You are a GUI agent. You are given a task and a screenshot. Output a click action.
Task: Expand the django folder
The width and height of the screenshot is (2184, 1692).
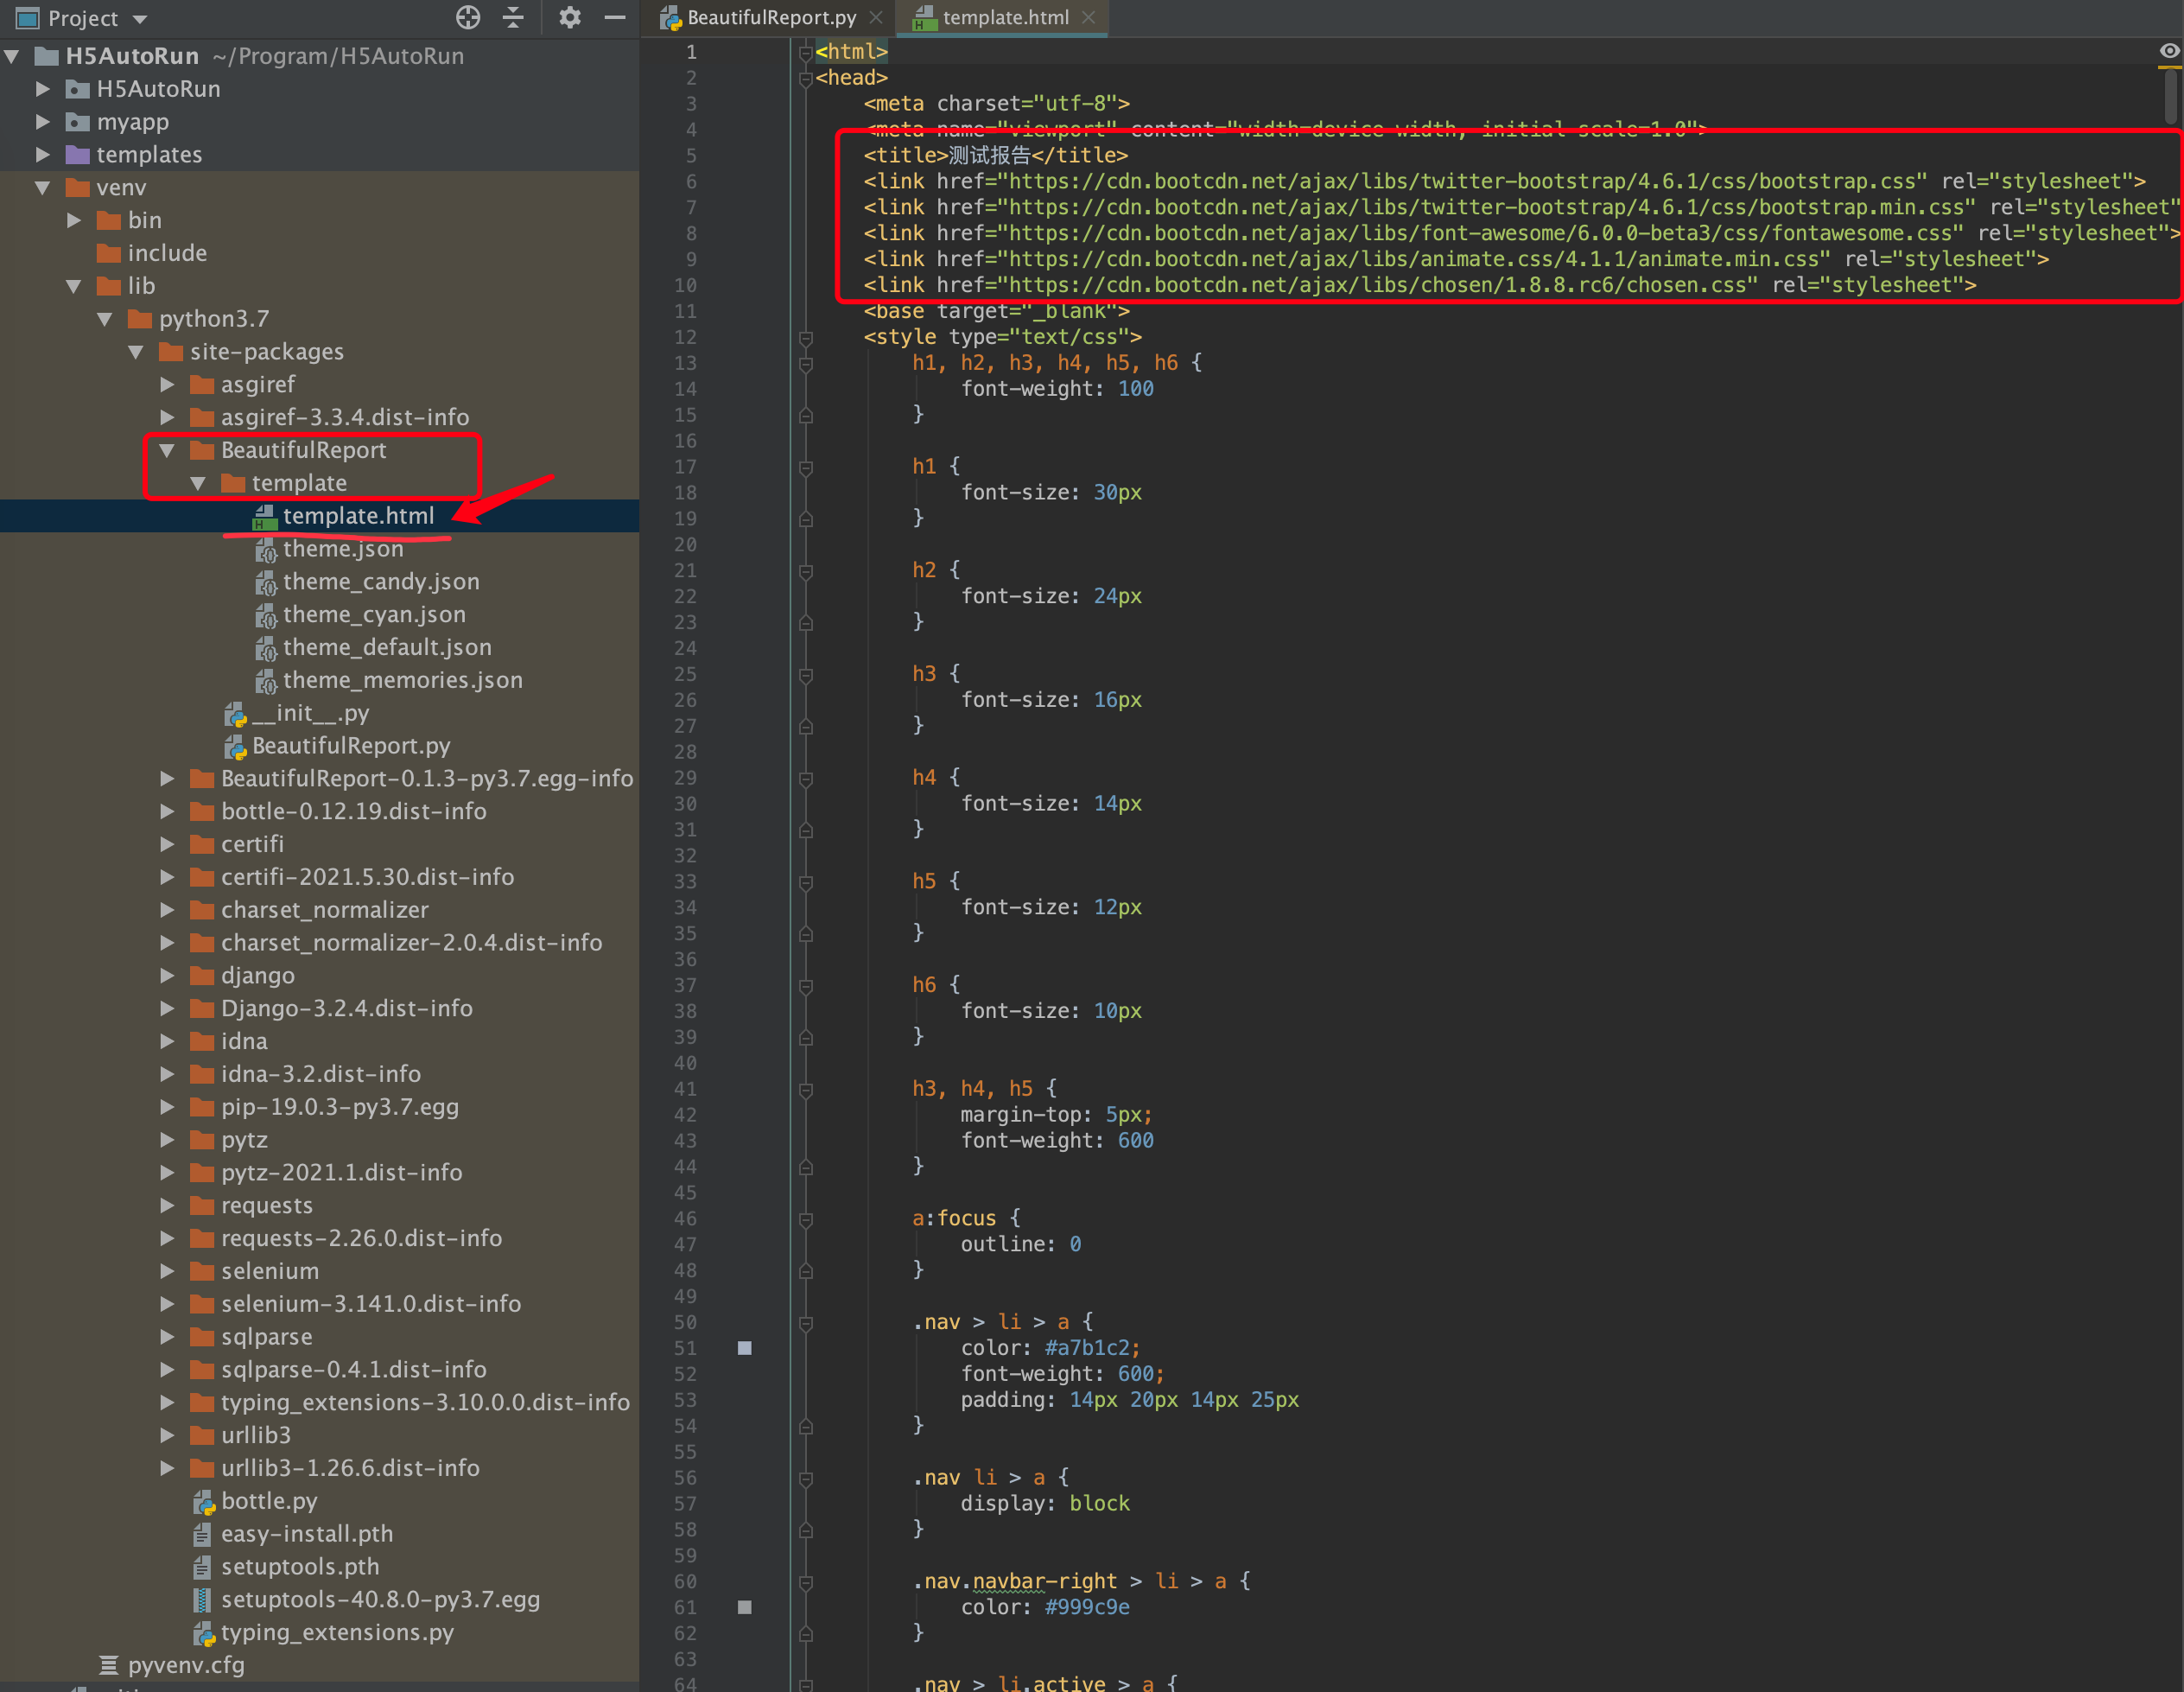point(166,975)
